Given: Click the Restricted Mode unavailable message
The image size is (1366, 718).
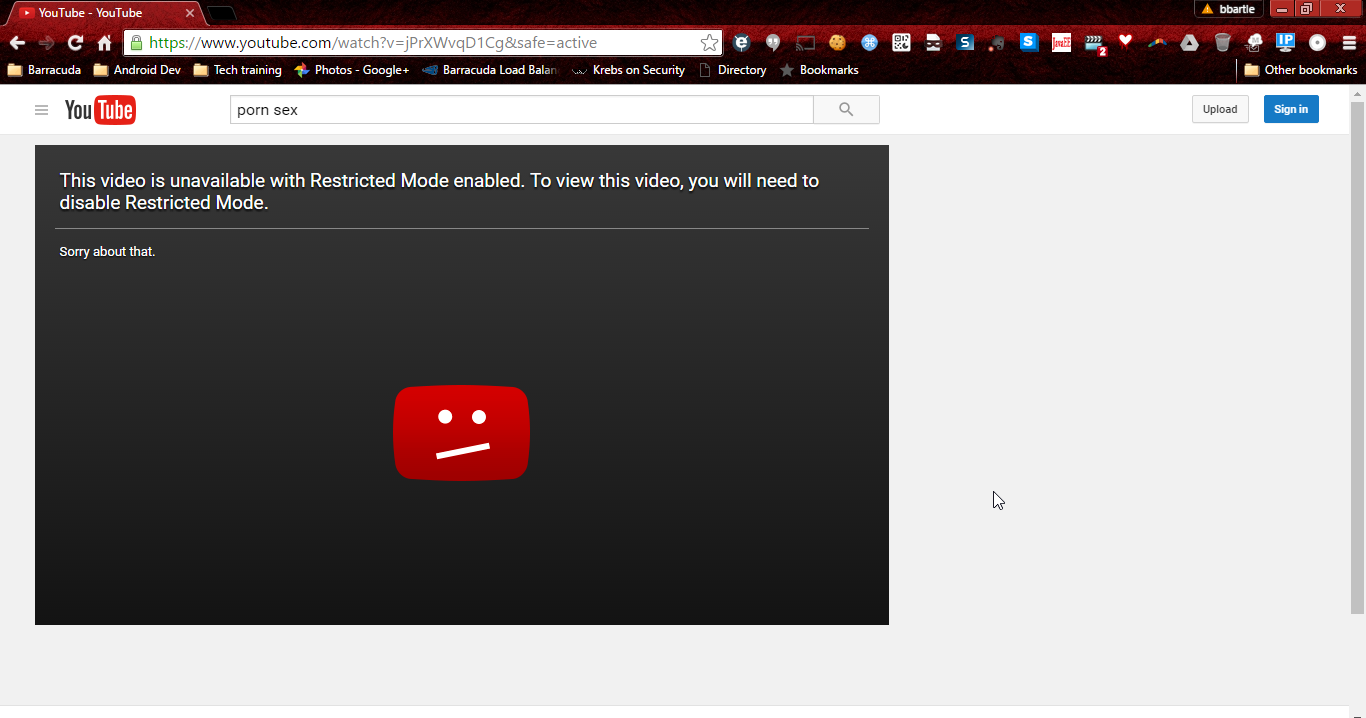Looking at the screenshot, I should (x=439, y=192).
